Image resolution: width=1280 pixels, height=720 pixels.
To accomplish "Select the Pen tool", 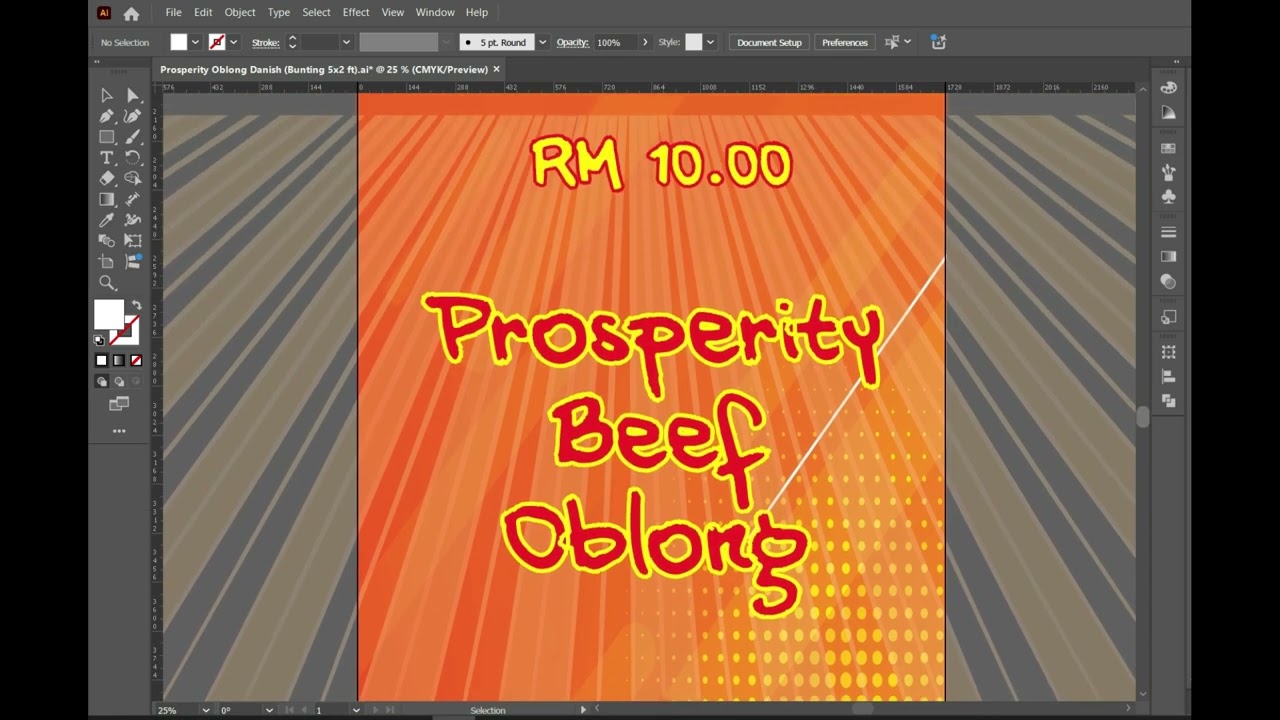I will click(107, 116).
